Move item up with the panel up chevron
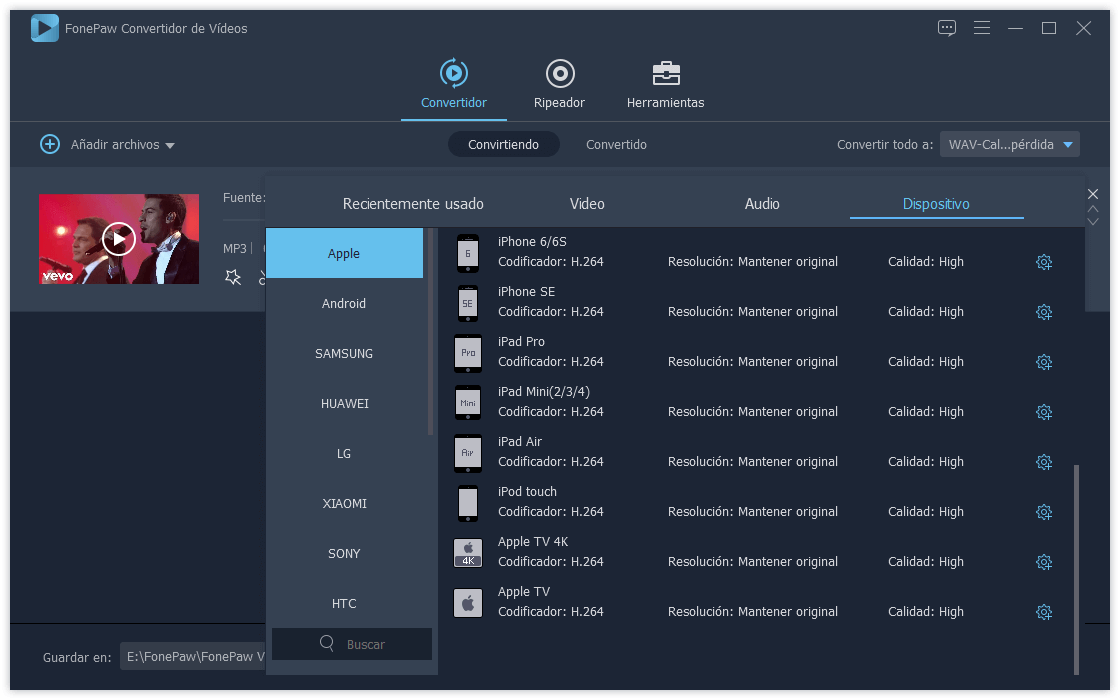This screenshot has height=700, width=1120. click(1092, 209)
